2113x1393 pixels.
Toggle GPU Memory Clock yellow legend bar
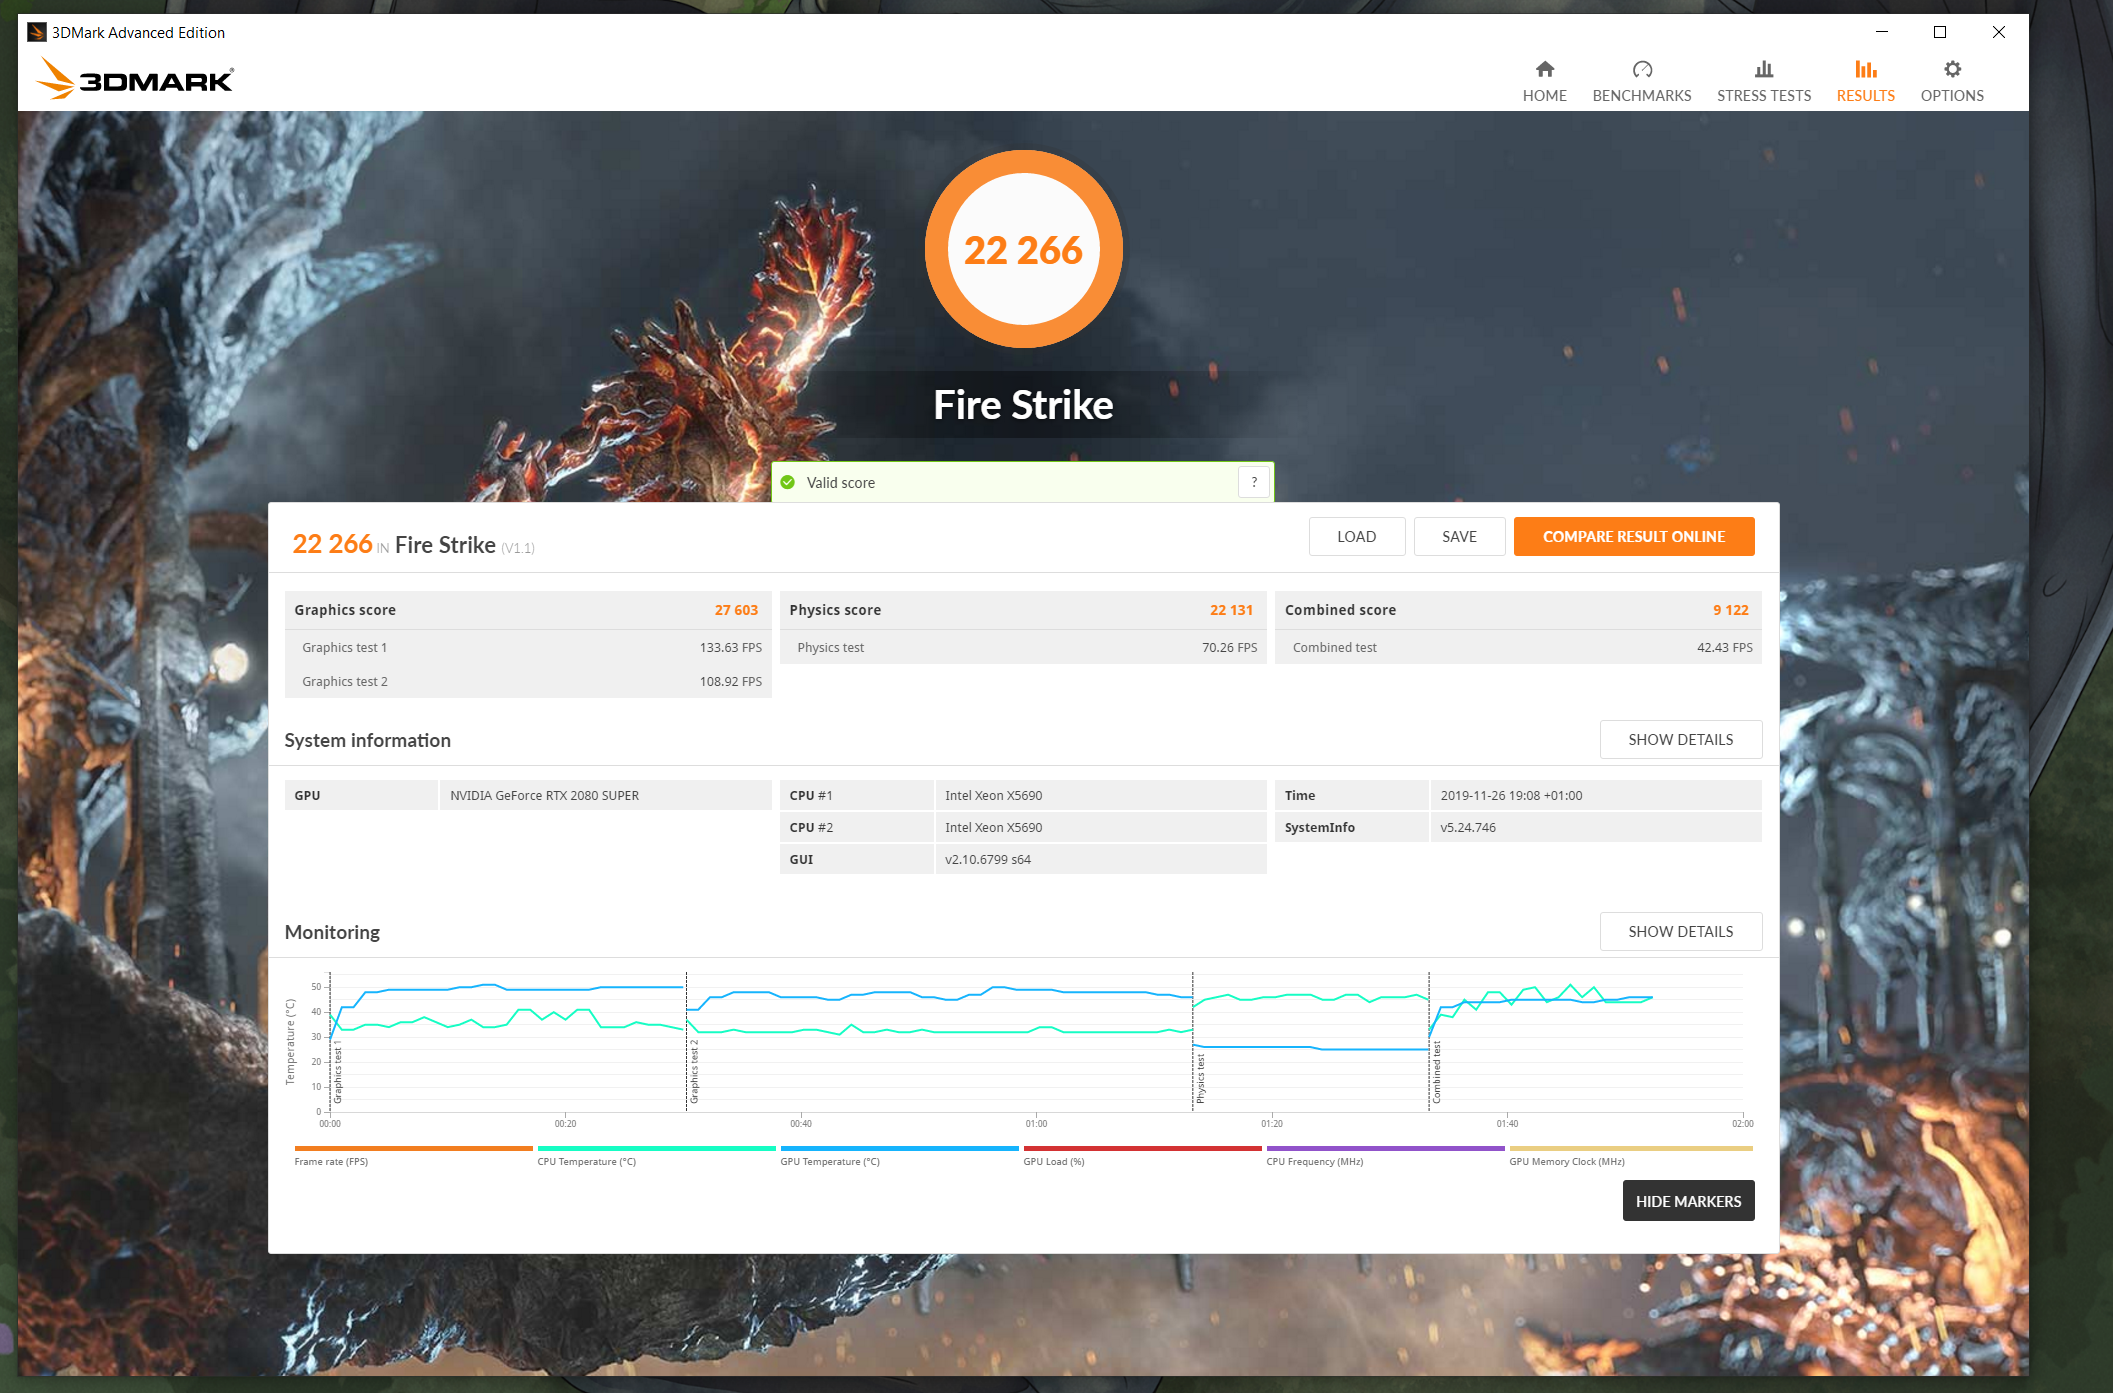tap(1630, 1148)
